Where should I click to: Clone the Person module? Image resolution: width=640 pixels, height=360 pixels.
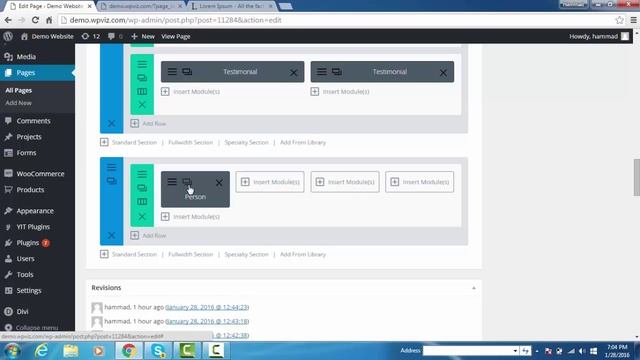[187, 182]
